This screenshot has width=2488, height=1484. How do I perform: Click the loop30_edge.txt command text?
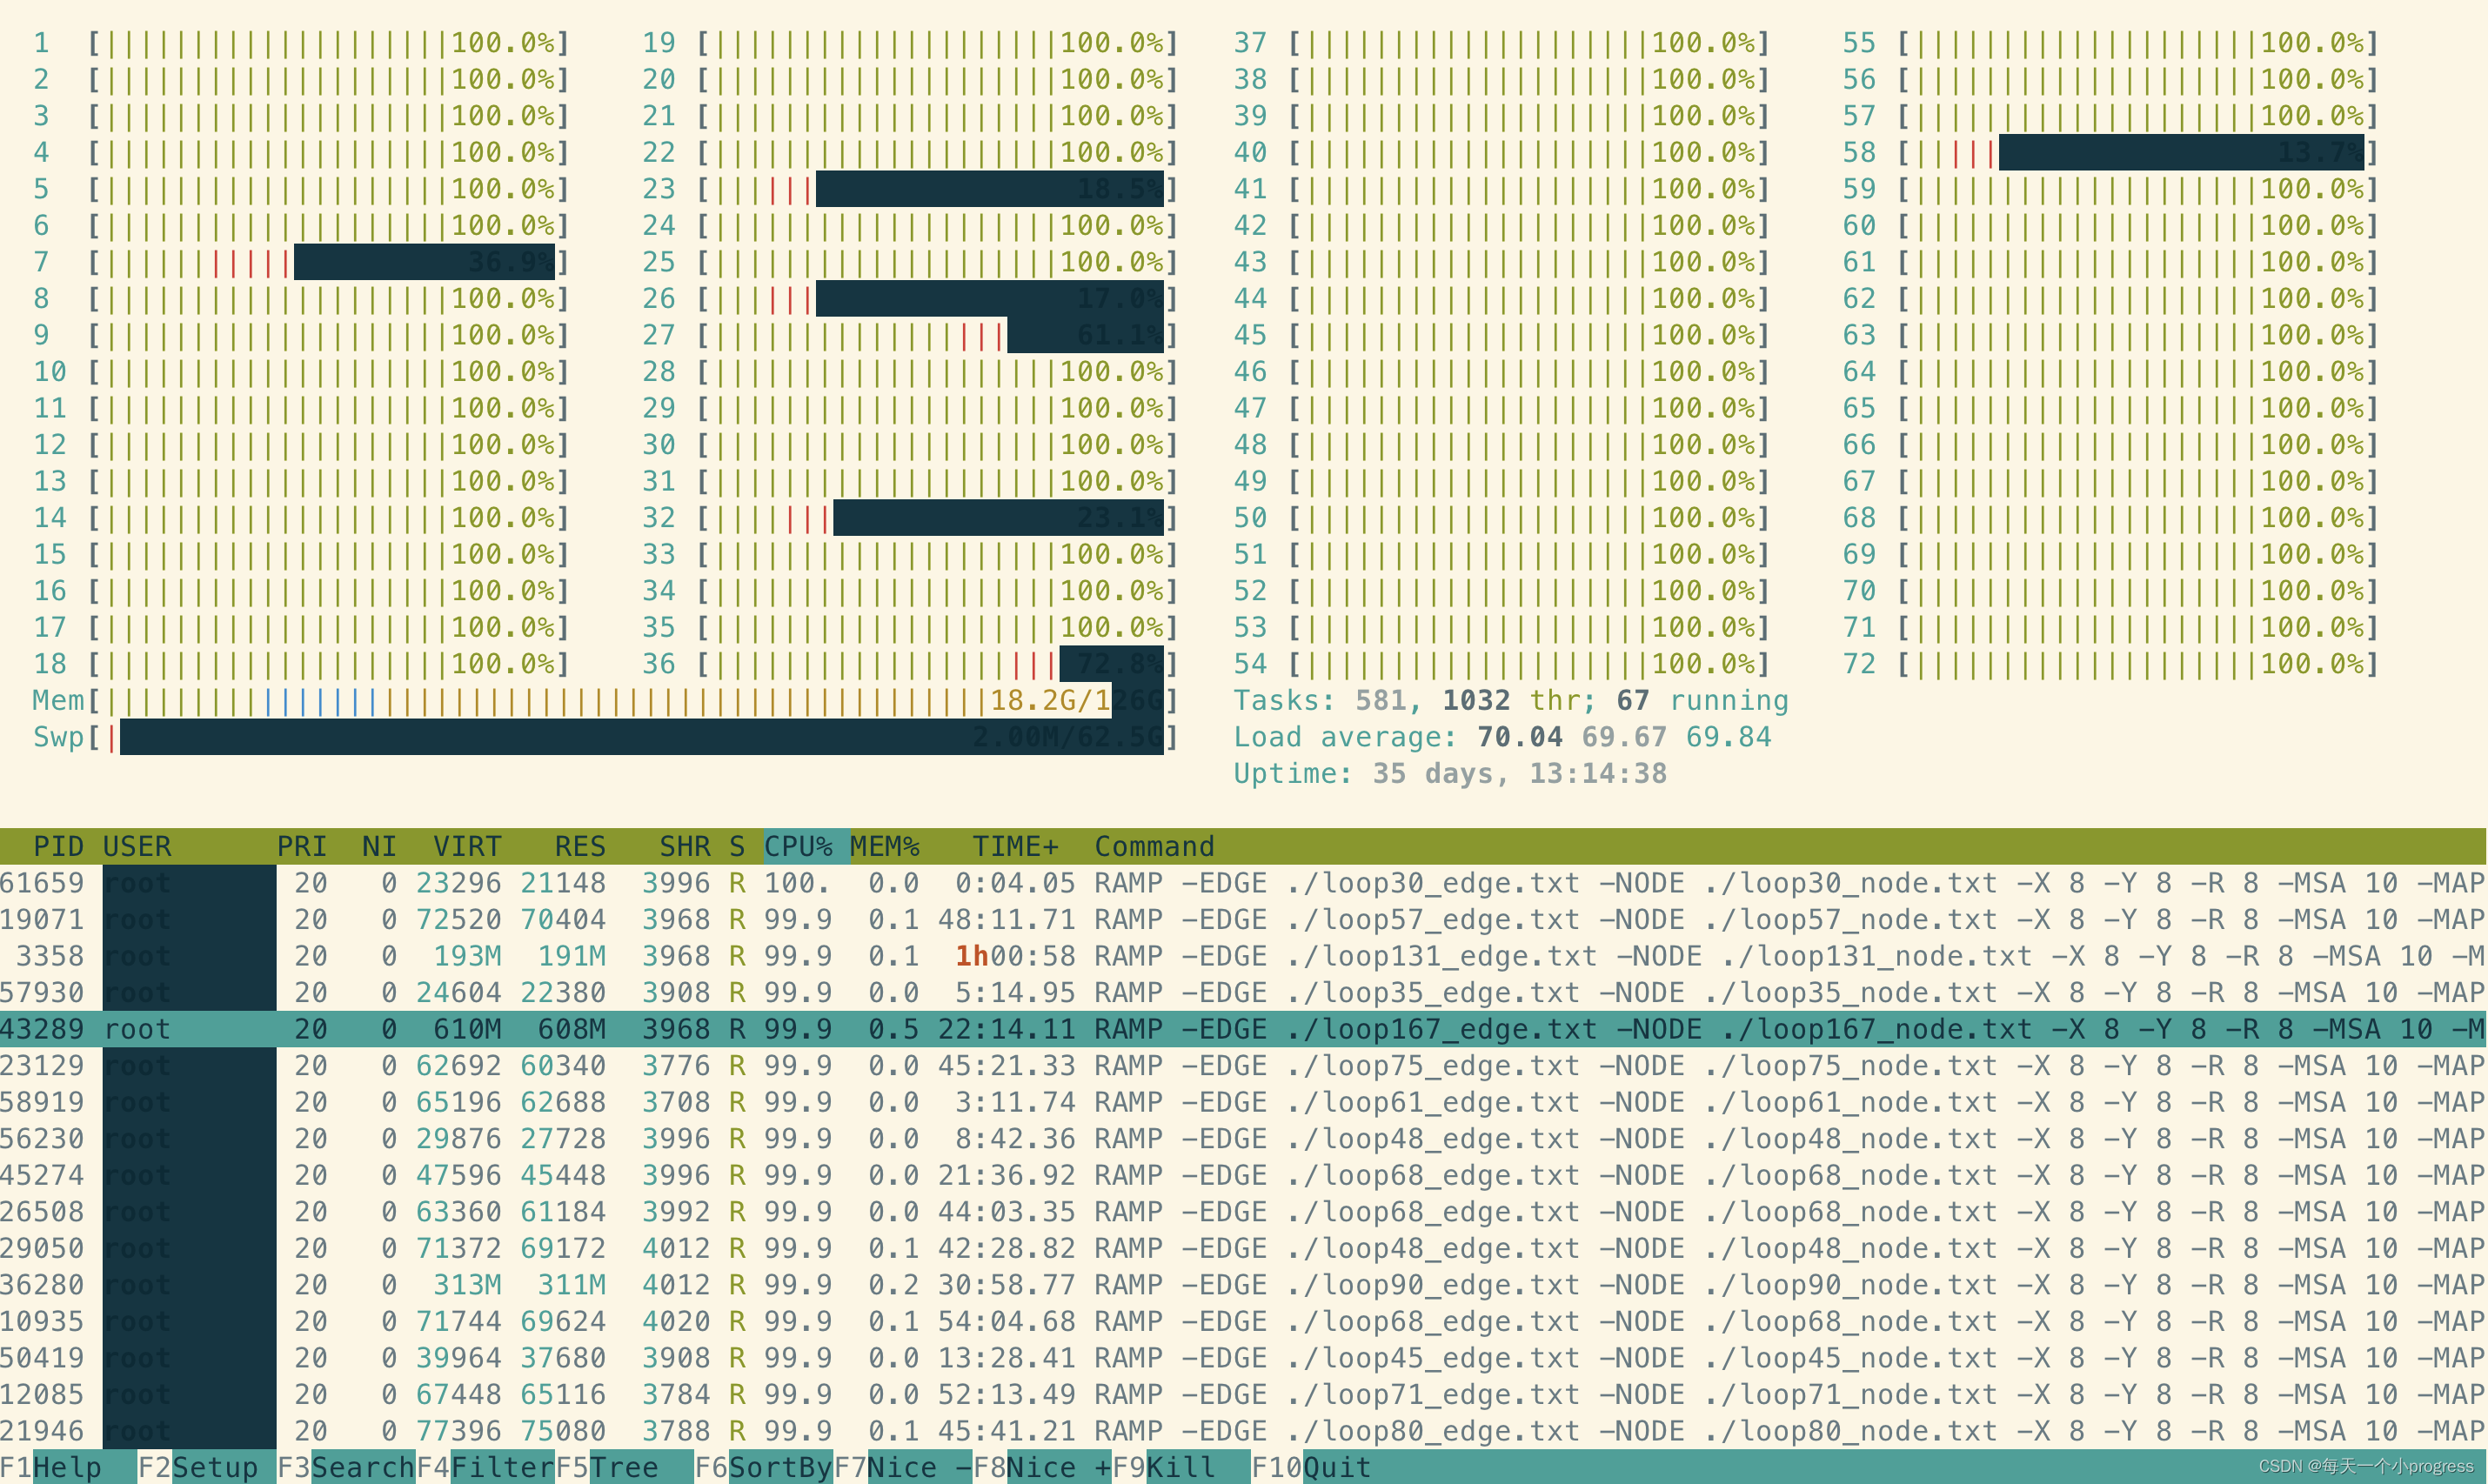(x=1433, y=883)
